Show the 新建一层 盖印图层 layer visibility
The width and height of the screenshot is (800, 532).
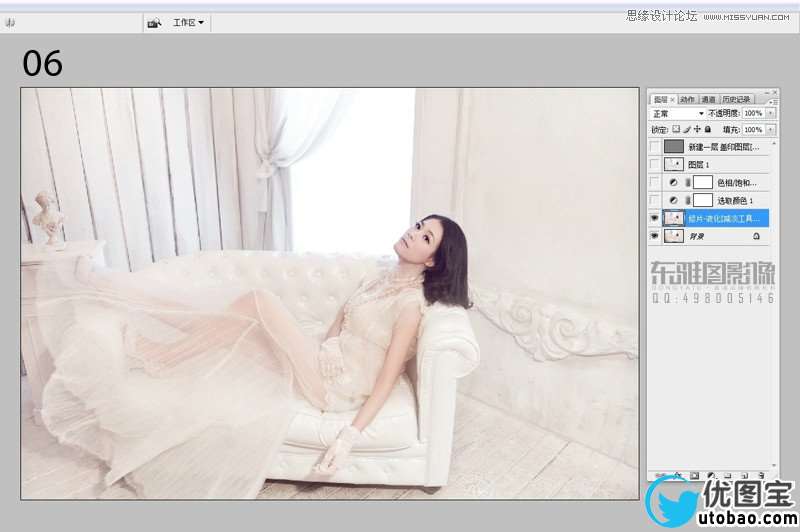tap(654, 147)
